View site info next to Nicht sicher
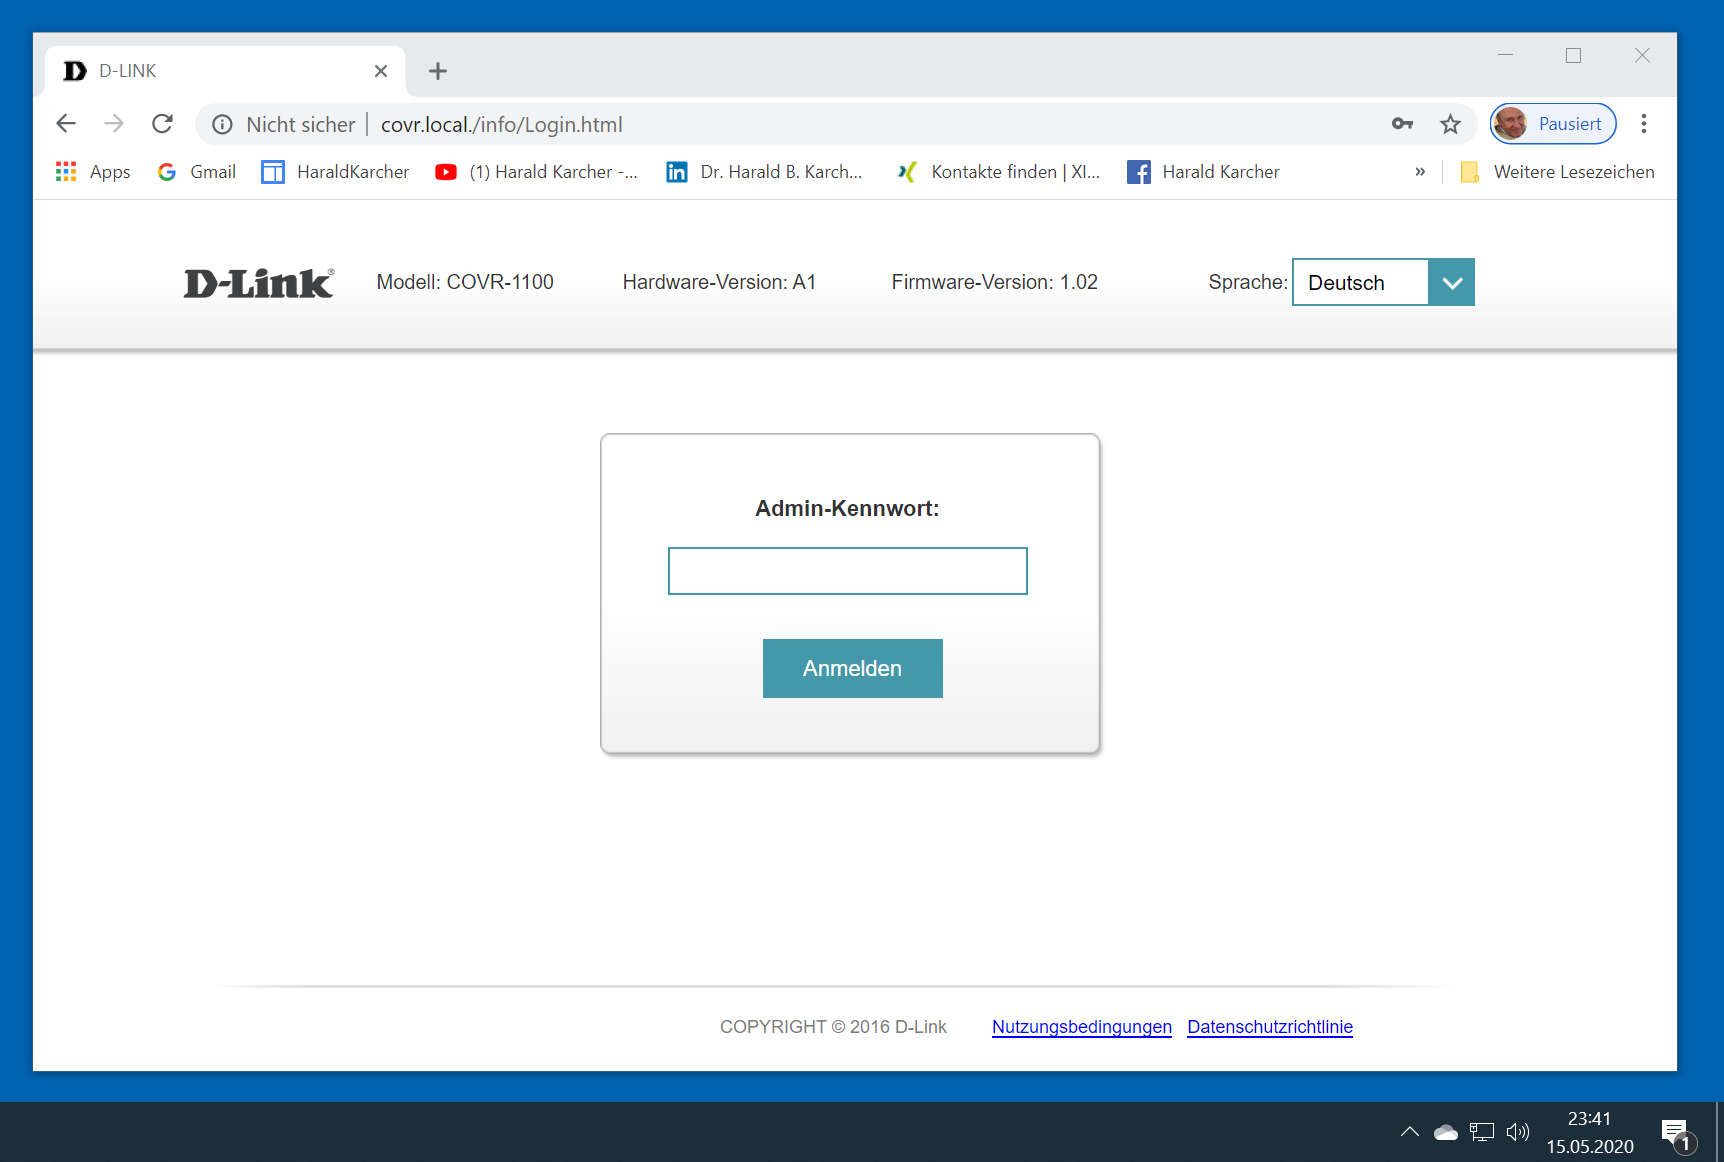Viewport: 1724px width, 1162px height. [222, 124]
